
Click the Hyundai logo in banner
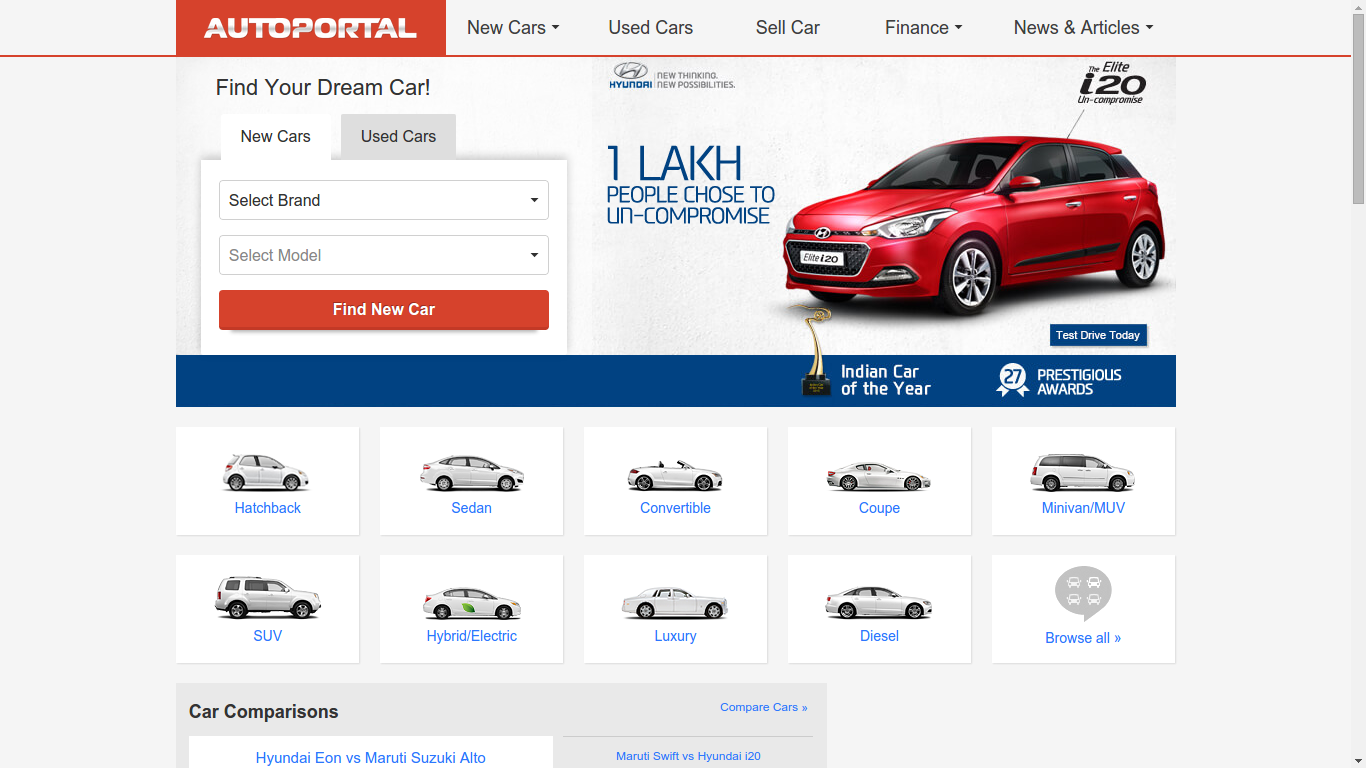coord(630,75)
